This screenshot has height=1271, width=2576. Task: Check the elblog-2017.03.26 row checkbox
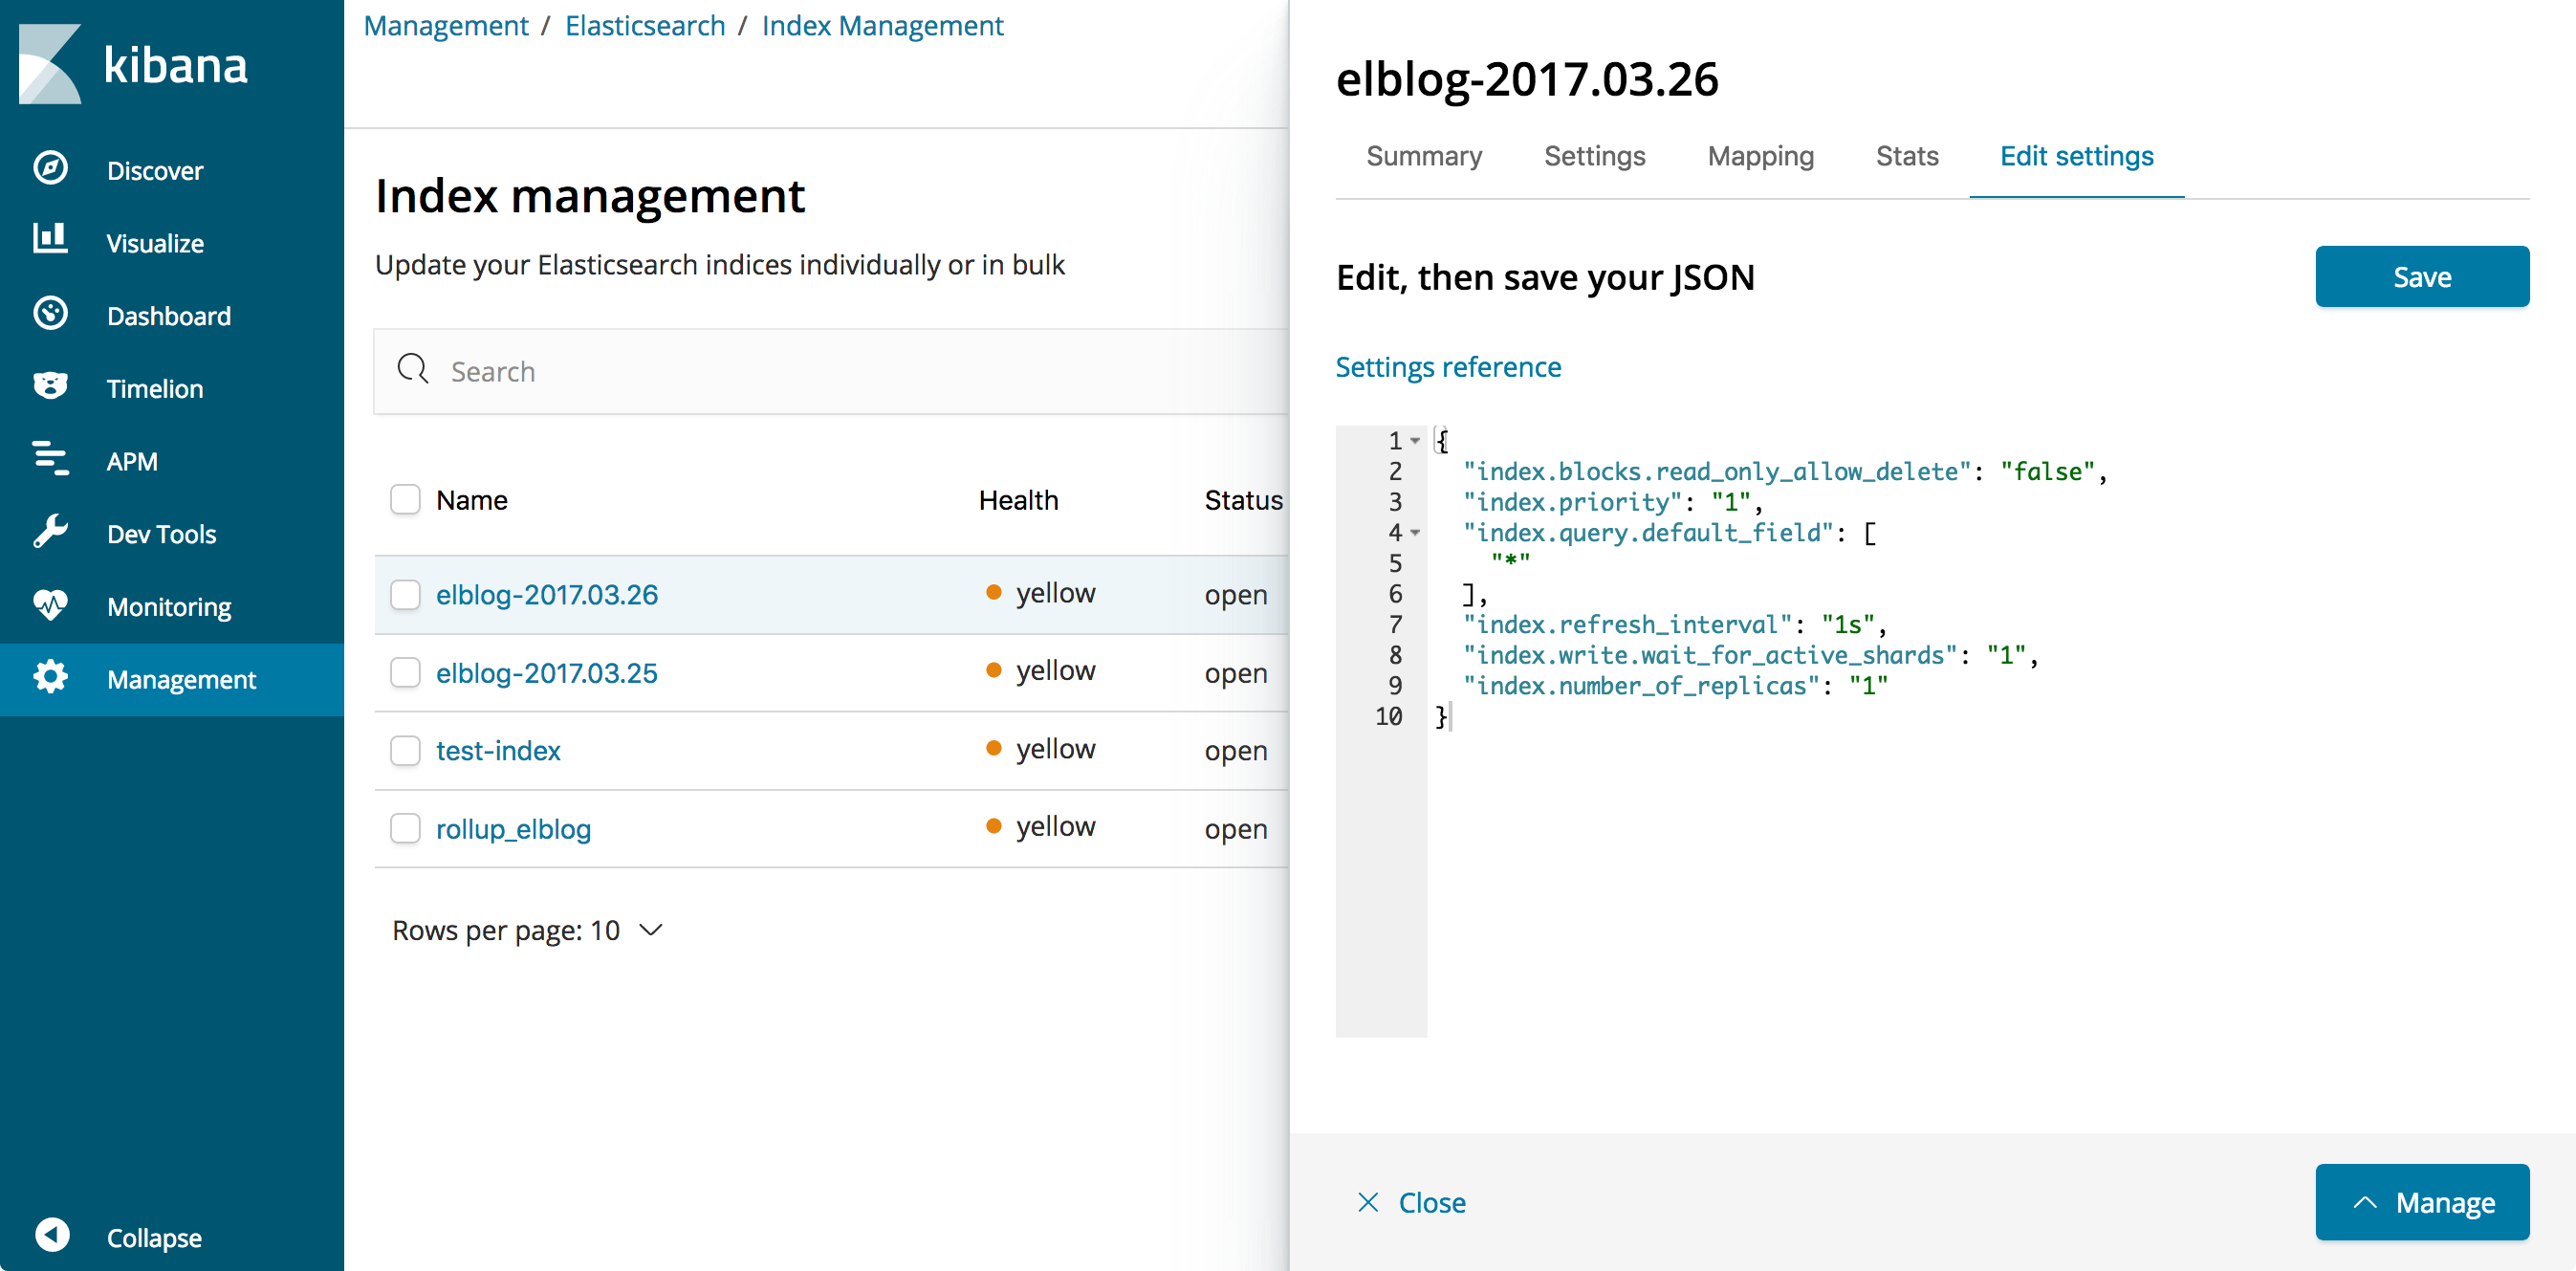[x=405, y=594]
